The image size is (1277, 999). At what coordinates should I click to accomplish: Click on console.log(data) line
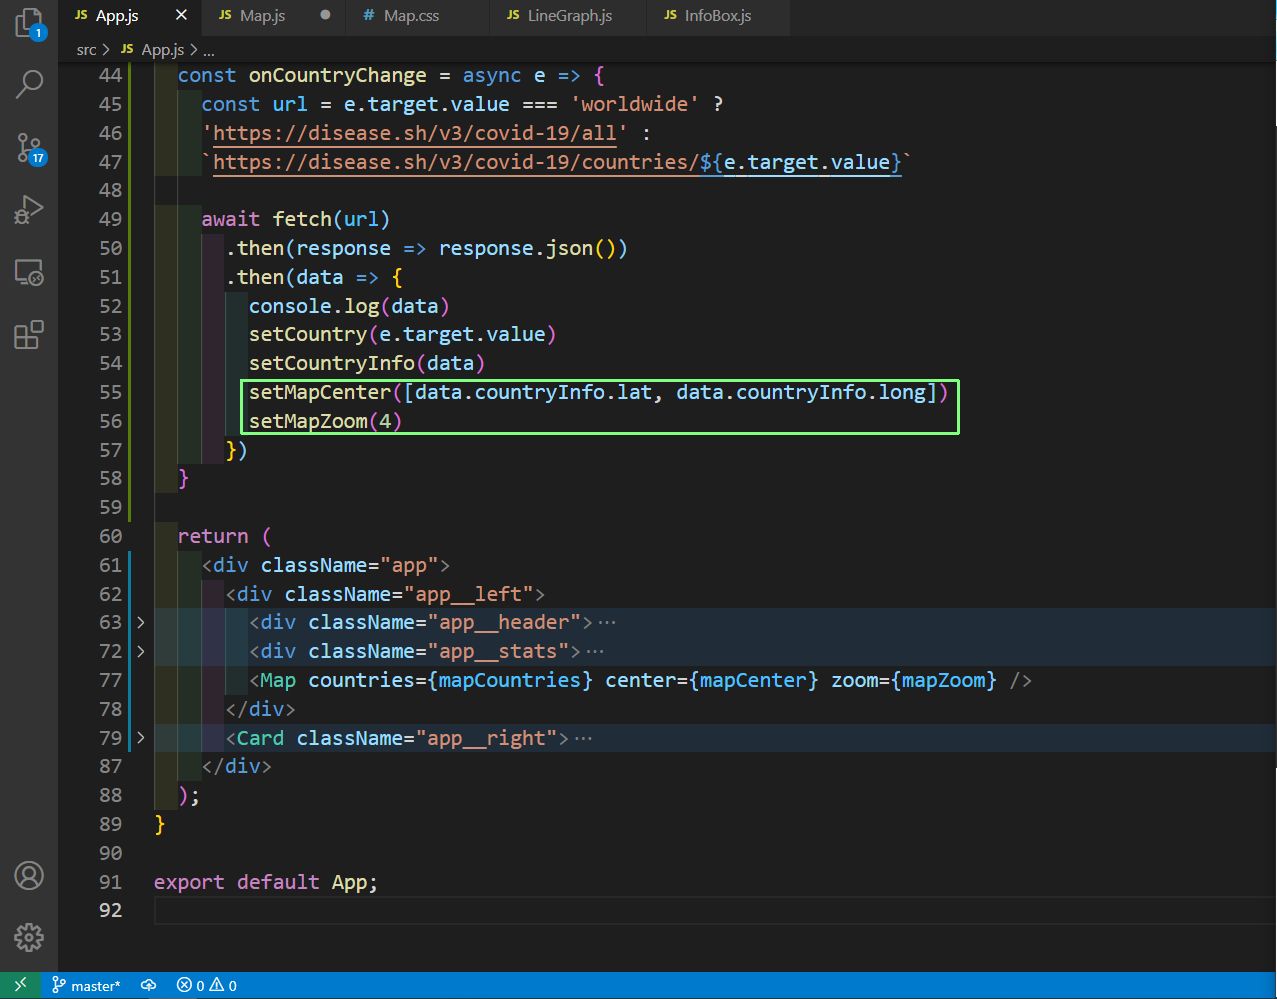pyautogui.click(x=350, y=306)
